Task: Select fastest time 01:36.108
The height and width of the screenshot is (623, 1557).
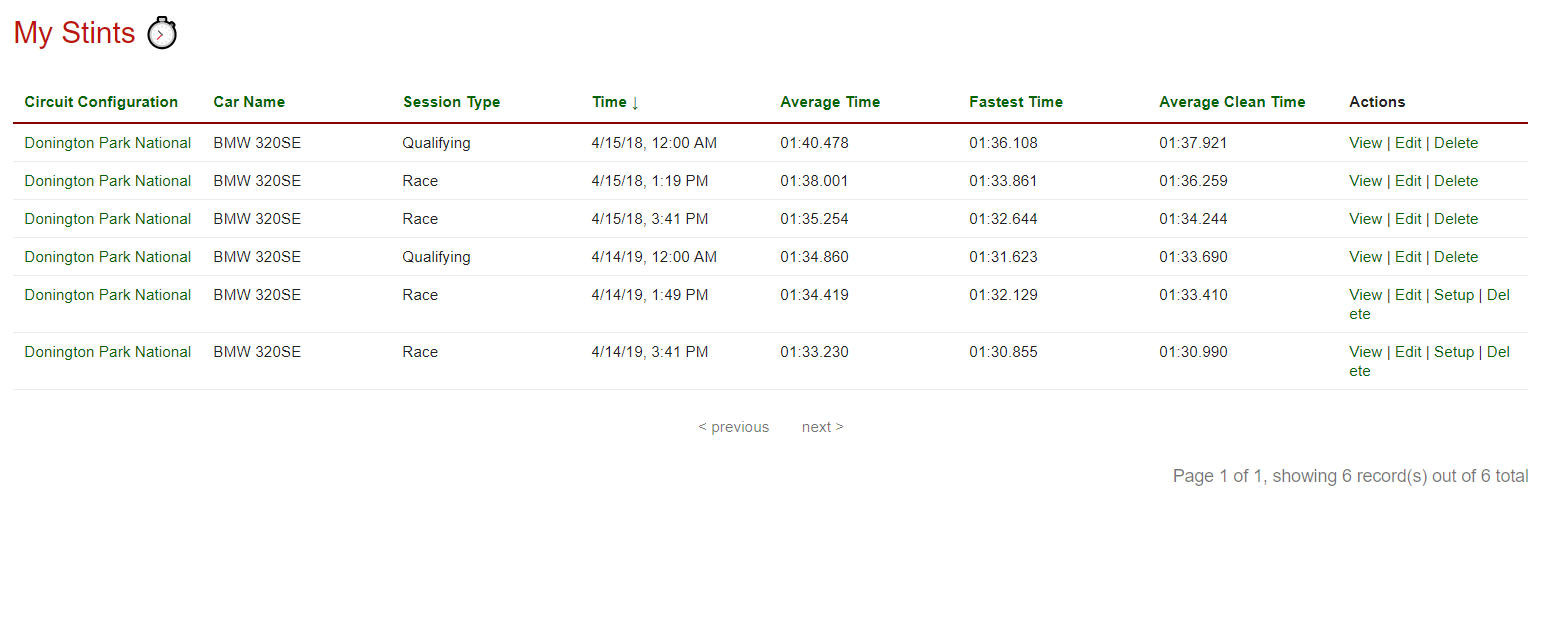Action: 1003,143
